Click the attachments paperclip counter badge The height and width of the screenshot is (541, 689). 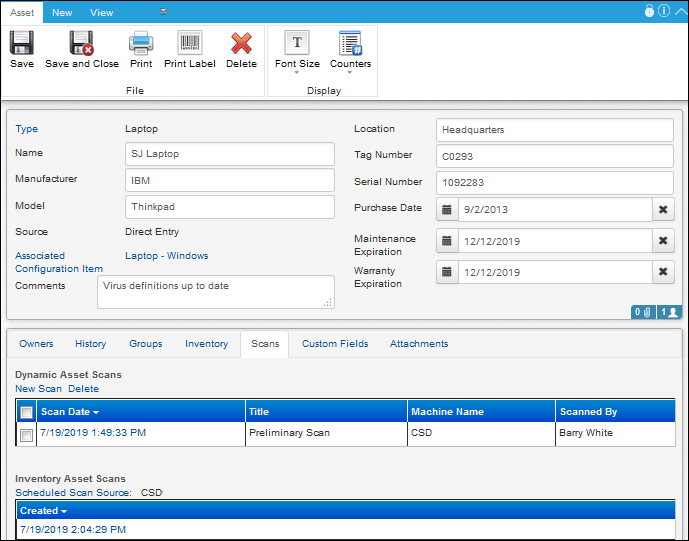643,312
